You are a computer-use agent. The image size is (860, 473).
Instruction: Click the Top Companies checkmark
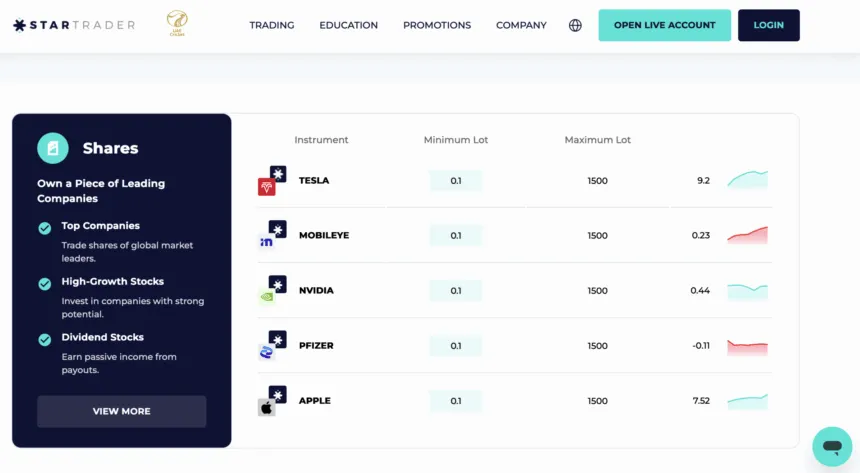click(x=45, y=227)
